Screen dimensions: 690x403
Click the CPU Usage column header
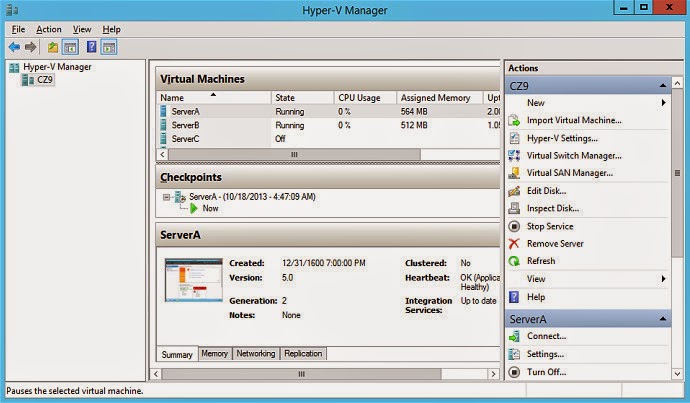click(365, 98)
